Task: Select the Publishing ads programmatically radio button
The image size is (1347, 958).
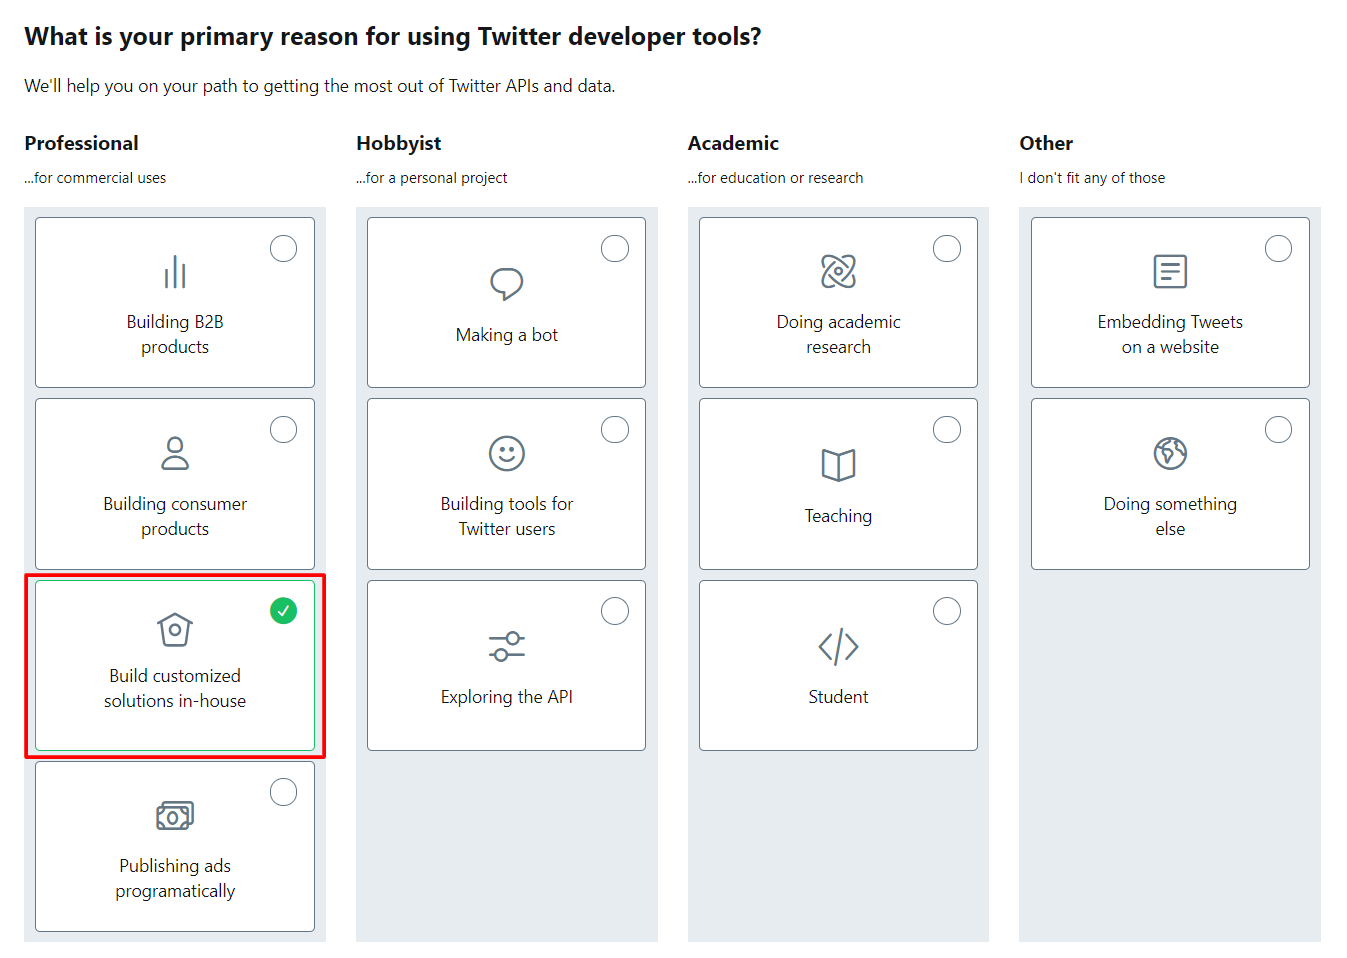Action: tap(283, 792)
